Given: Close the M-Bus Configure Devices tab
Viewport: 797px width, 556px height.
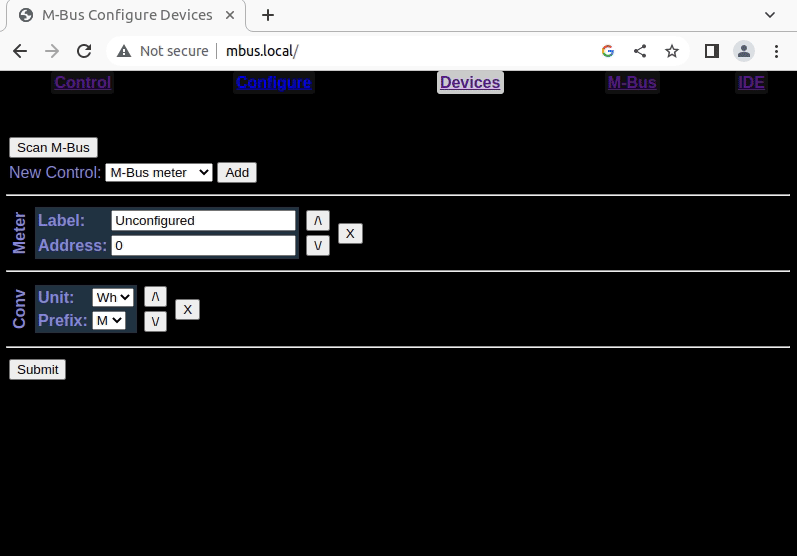Looking at the screenshot, I should click(230, 15).
